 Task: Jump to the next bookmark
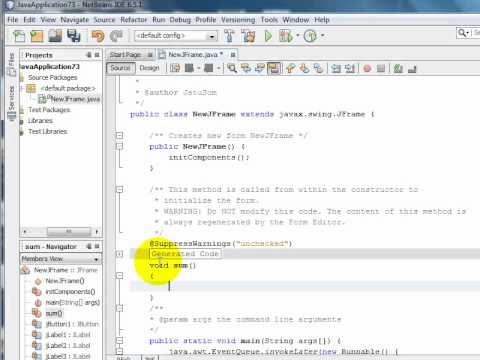click(x=304, y=68)
